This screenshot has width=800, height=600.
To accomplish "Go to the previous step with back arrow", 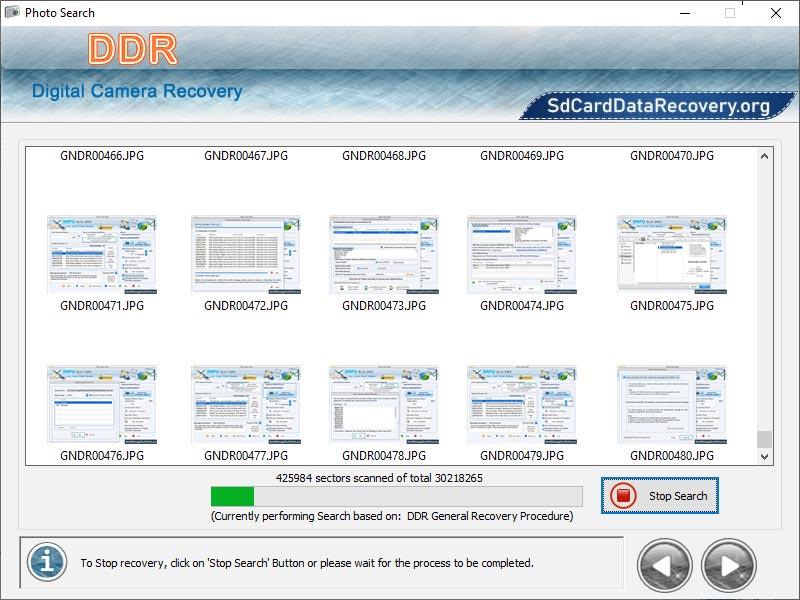I will [x=664, y=566].
